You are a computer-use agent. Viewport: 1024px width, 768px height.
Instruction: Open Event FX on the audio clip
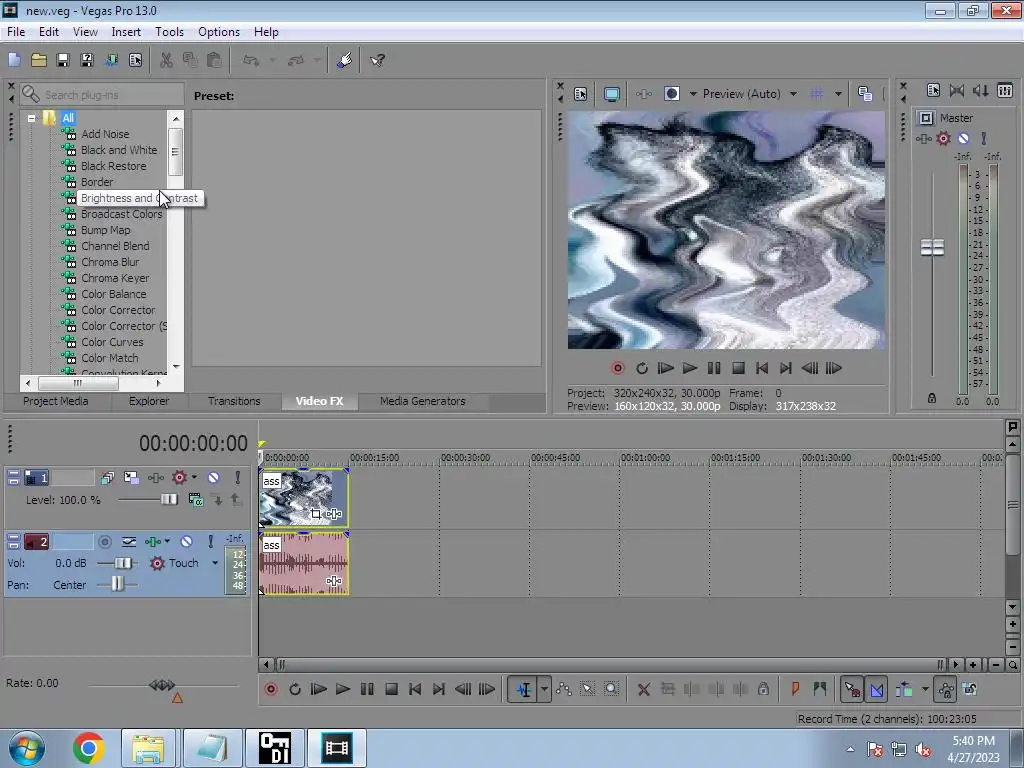coord(334,581)
